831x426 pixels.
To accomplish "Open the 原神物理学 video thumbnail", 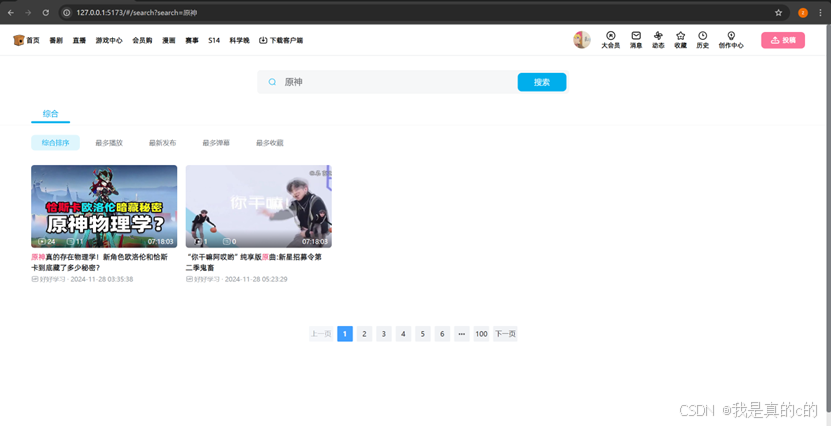I will click(104, 206).
